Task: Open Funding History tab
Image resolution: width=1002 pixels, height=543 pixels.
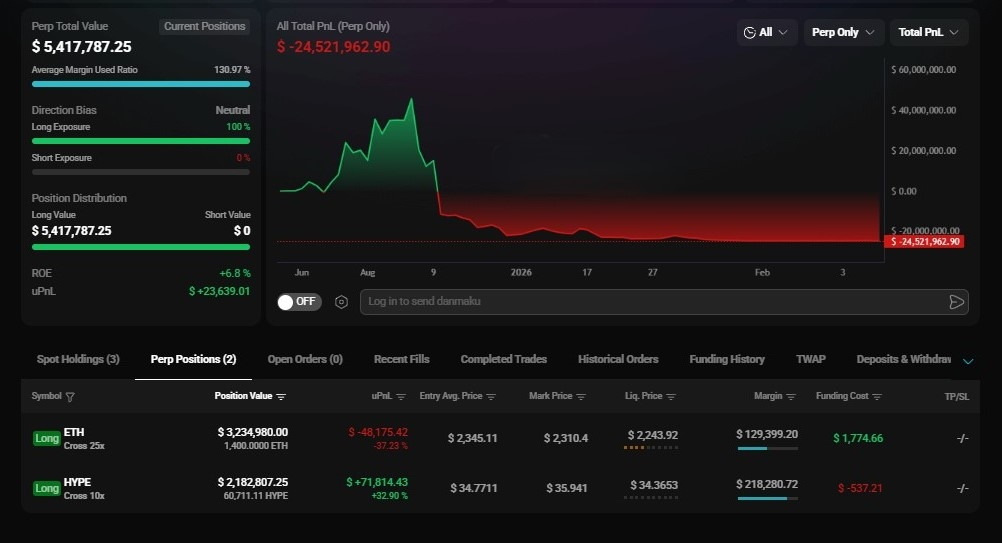Action: 727,359
